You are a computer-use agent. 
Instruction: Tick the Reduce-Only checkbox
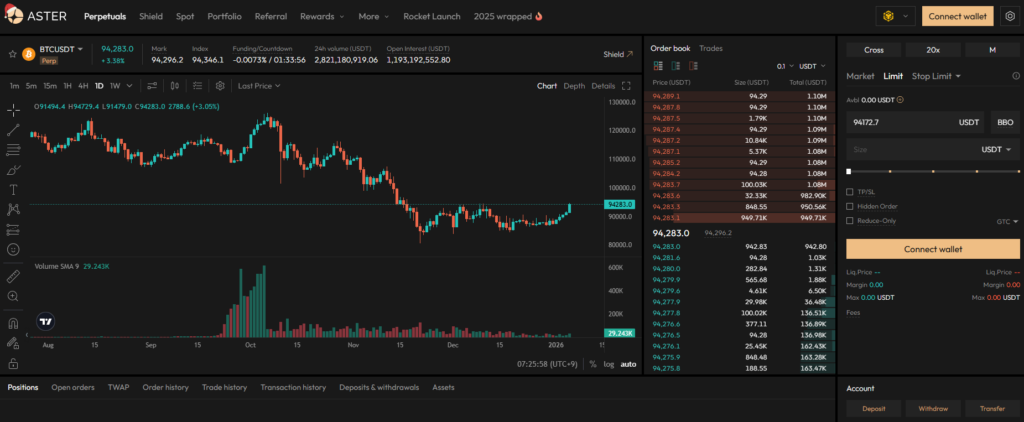[850, 221]
